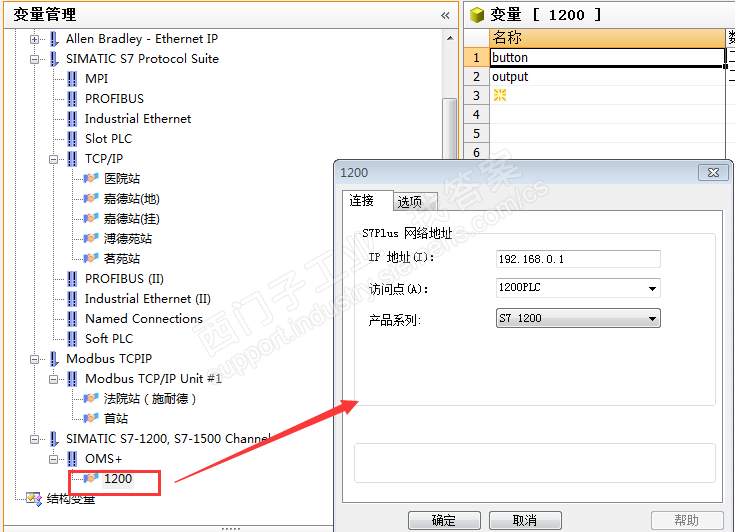Viewport: 735px width, 532px height.
Task: Click the 溥德苑站 connection icon
Action: pyautogui.click(x=91, y=238)
